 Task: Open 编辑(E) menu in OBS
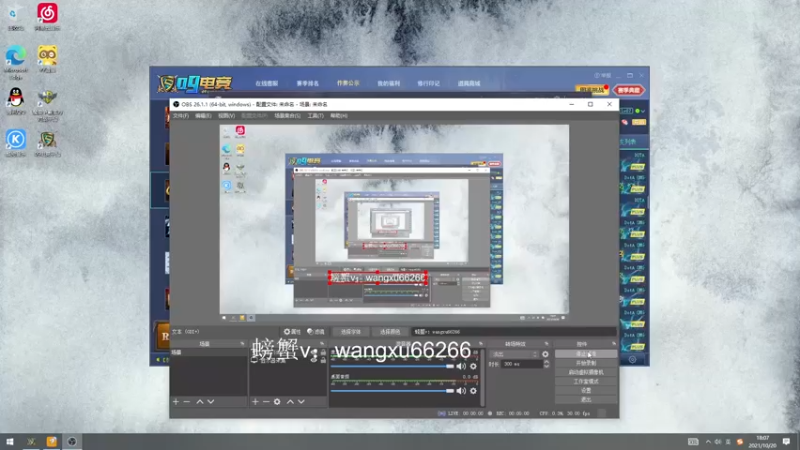click(203, 116)
